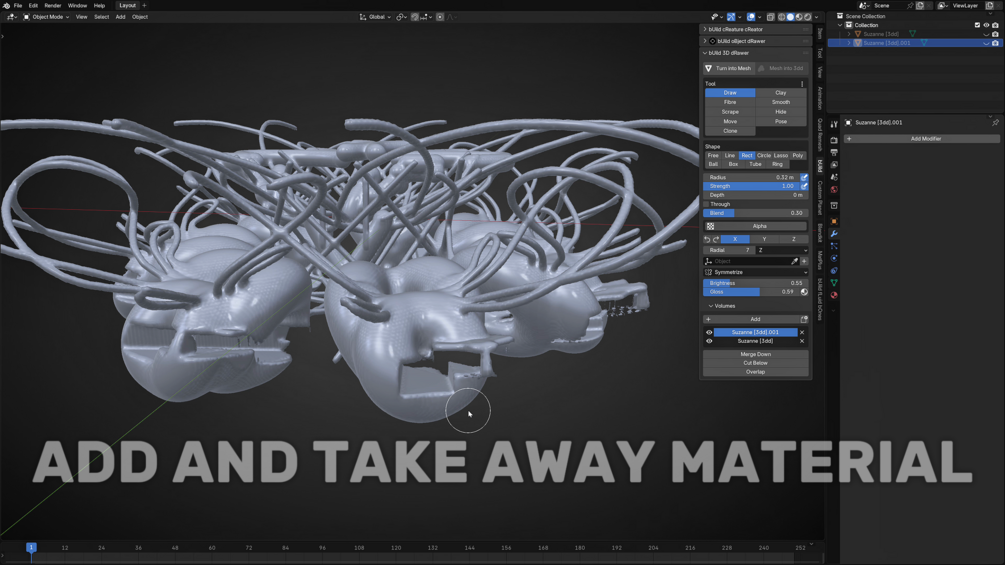Image resolution: width=1005 pixels, height=565 pixels.
Task: Switch to the Layout workspace tab
Action: tap(128, 5)
